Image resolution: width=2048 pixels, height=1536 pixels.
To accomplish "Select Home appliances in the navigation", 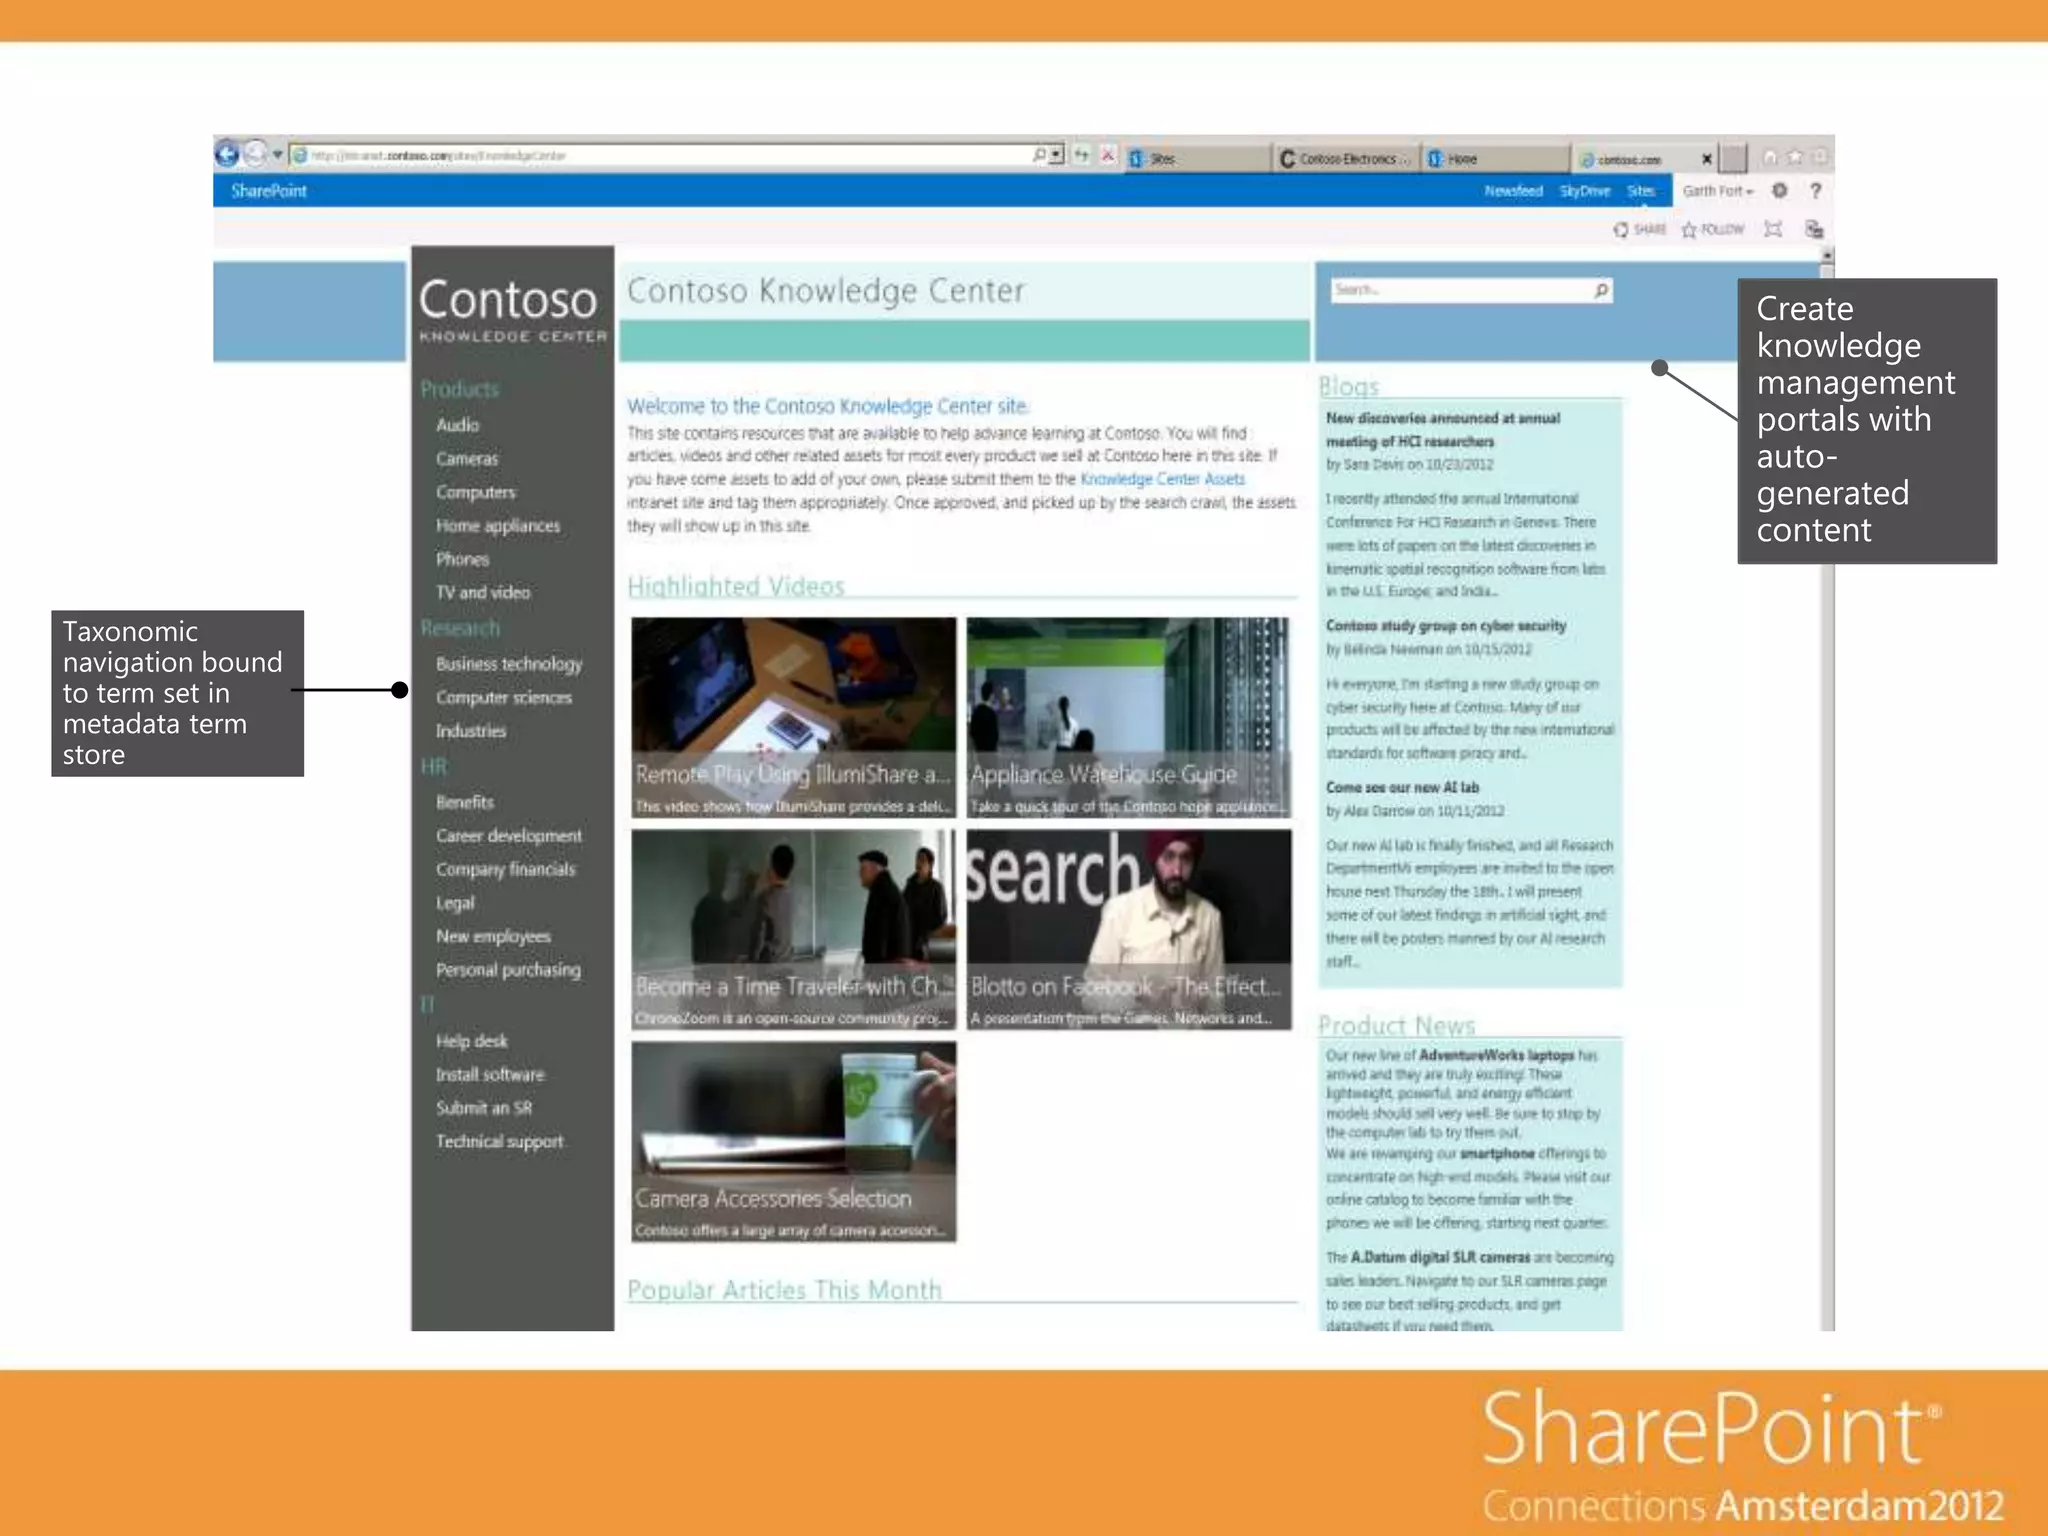I will (x=498, y=526).
